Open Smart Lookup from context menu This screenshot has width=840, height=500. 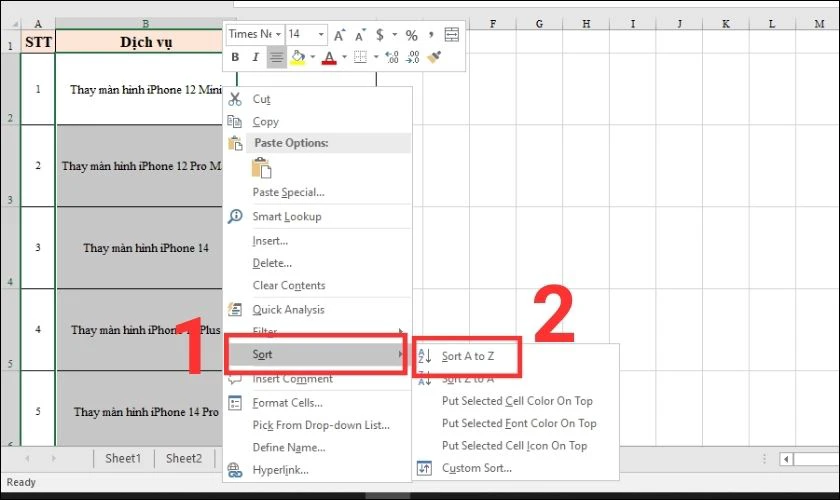[318, 217]
